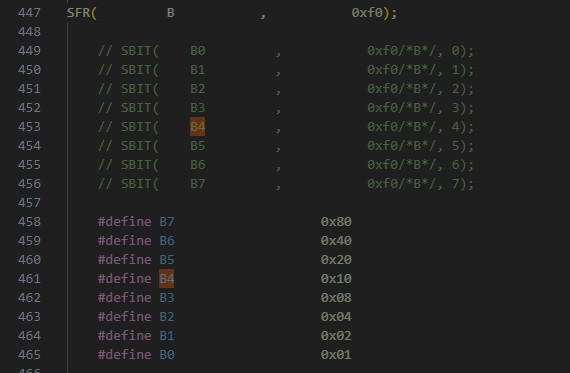Click line number 461 in gutter
570x373 pixels.
pyautogui.click(x=29, y=279)
